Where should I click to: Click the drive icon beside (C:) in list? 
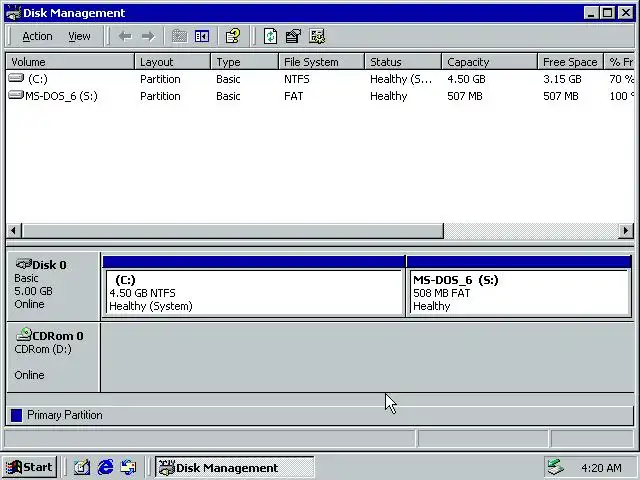[16, 78]
